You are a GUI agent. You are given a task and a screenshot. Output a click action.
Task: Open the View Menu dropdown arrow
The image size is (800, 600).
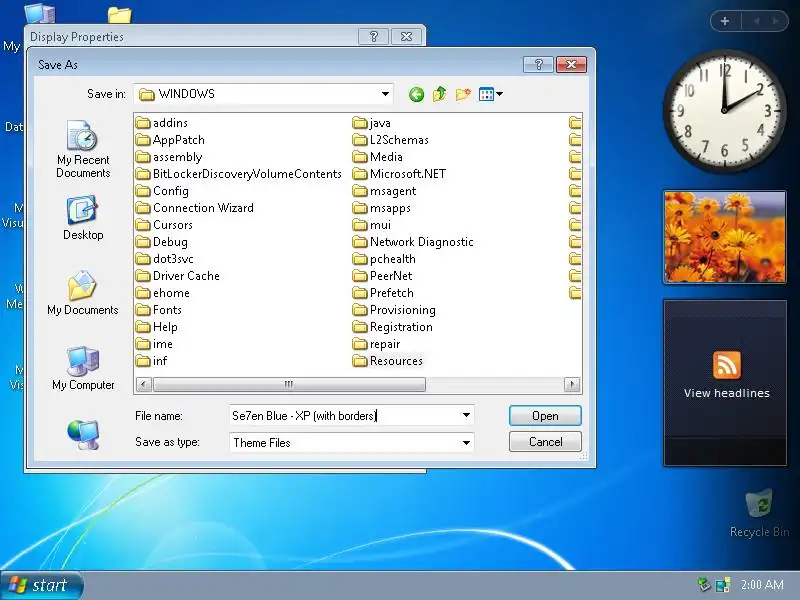499,94
